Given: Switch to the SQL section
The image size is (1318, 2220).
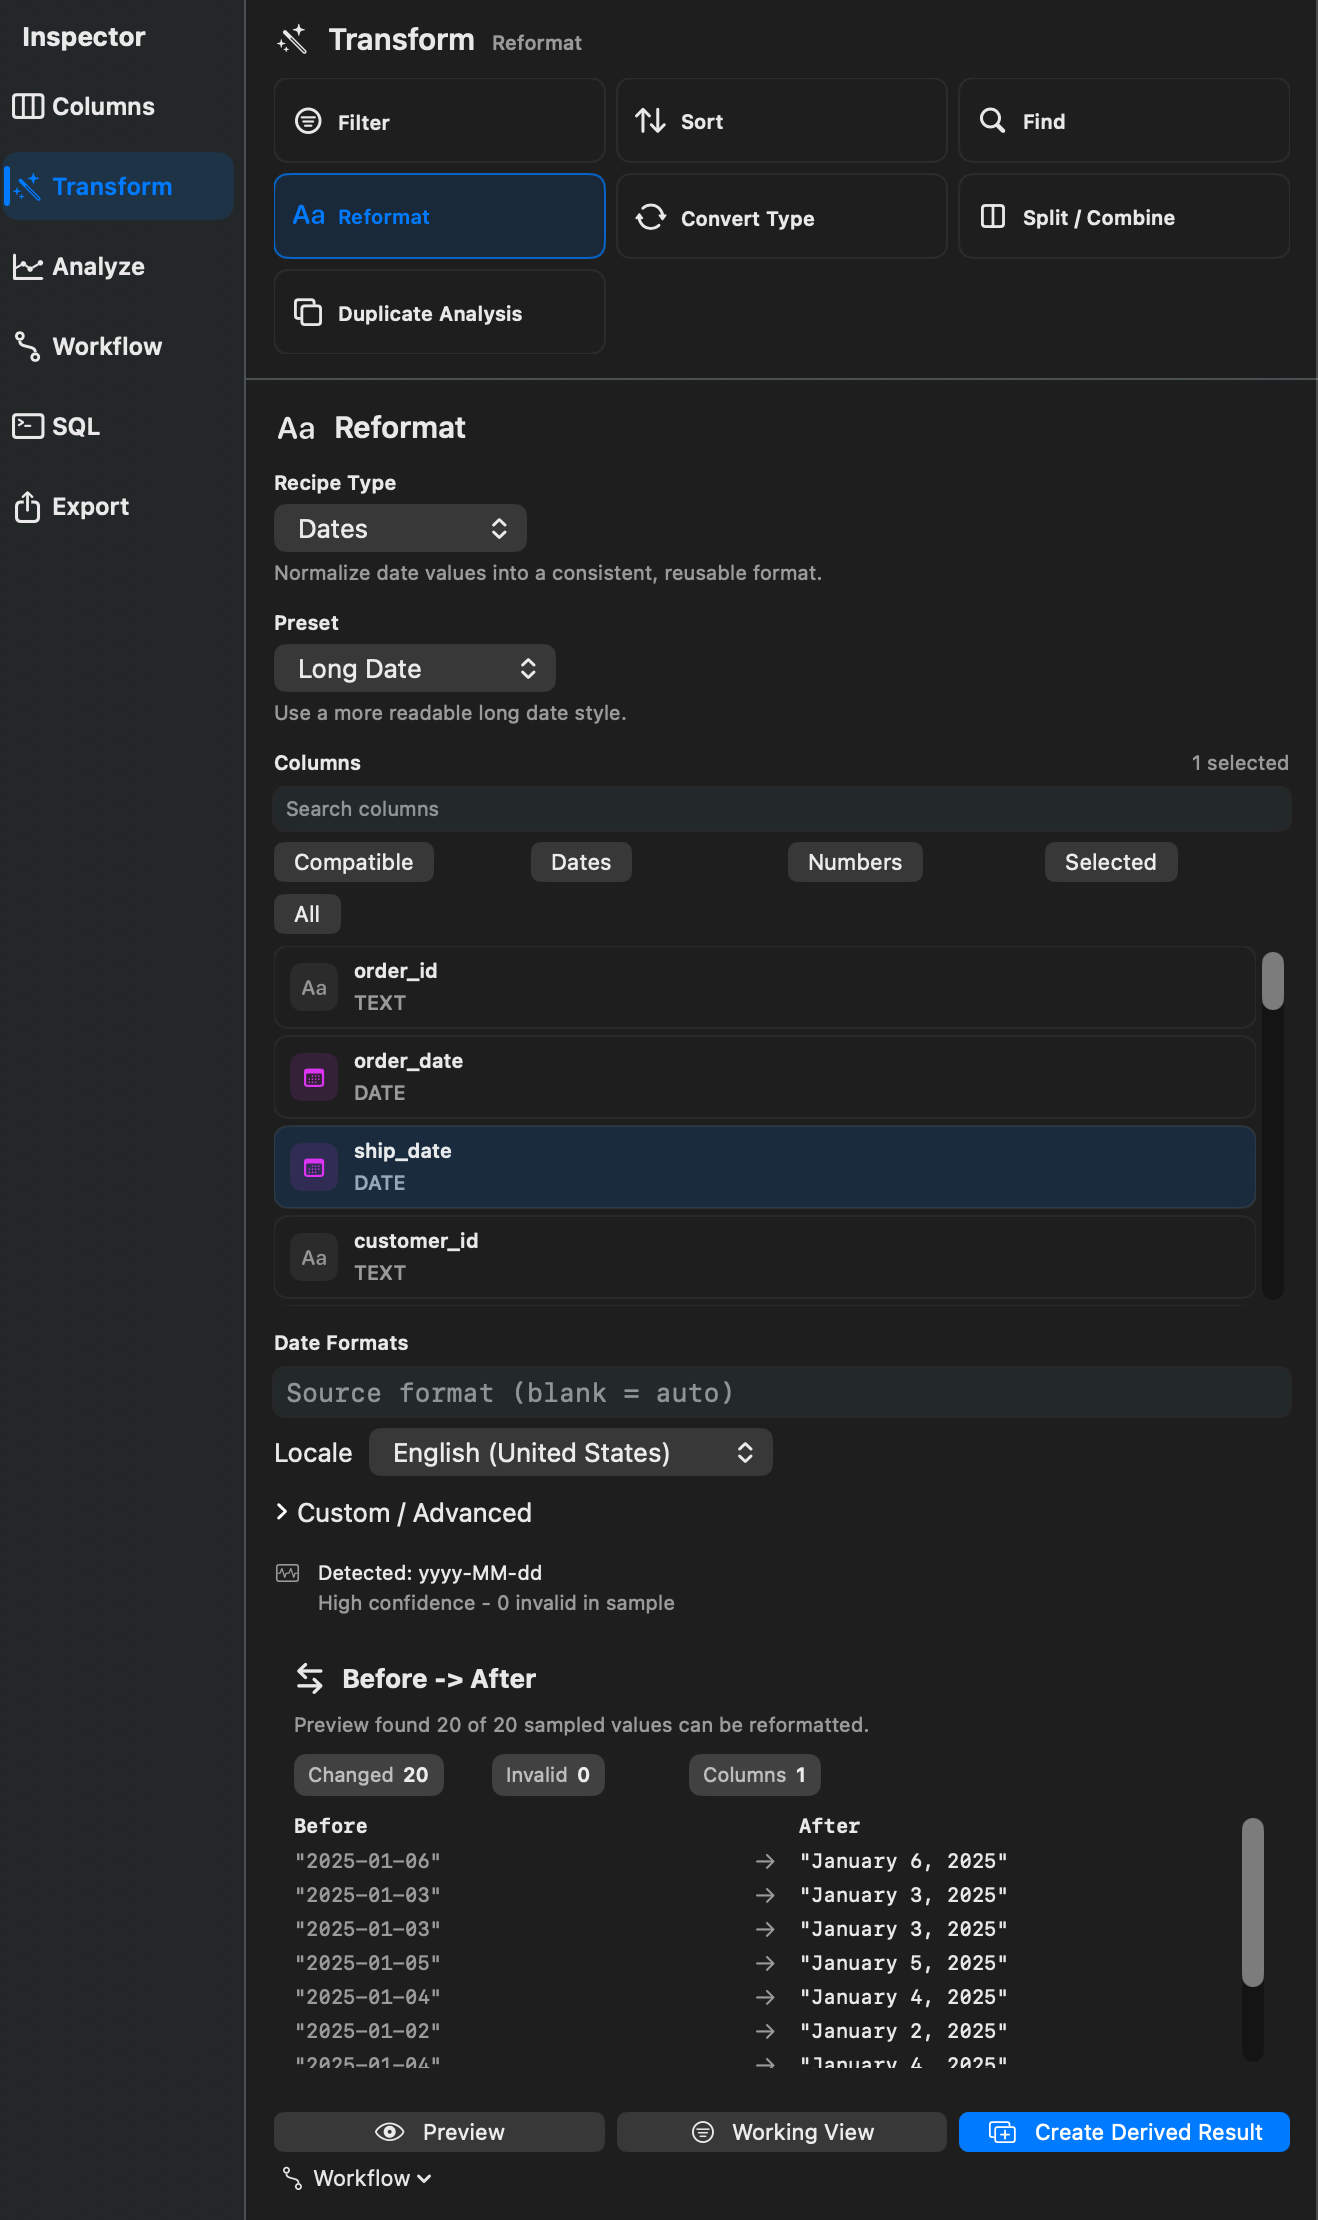Looking at the screenshot, I should click(x=118, y=426).
